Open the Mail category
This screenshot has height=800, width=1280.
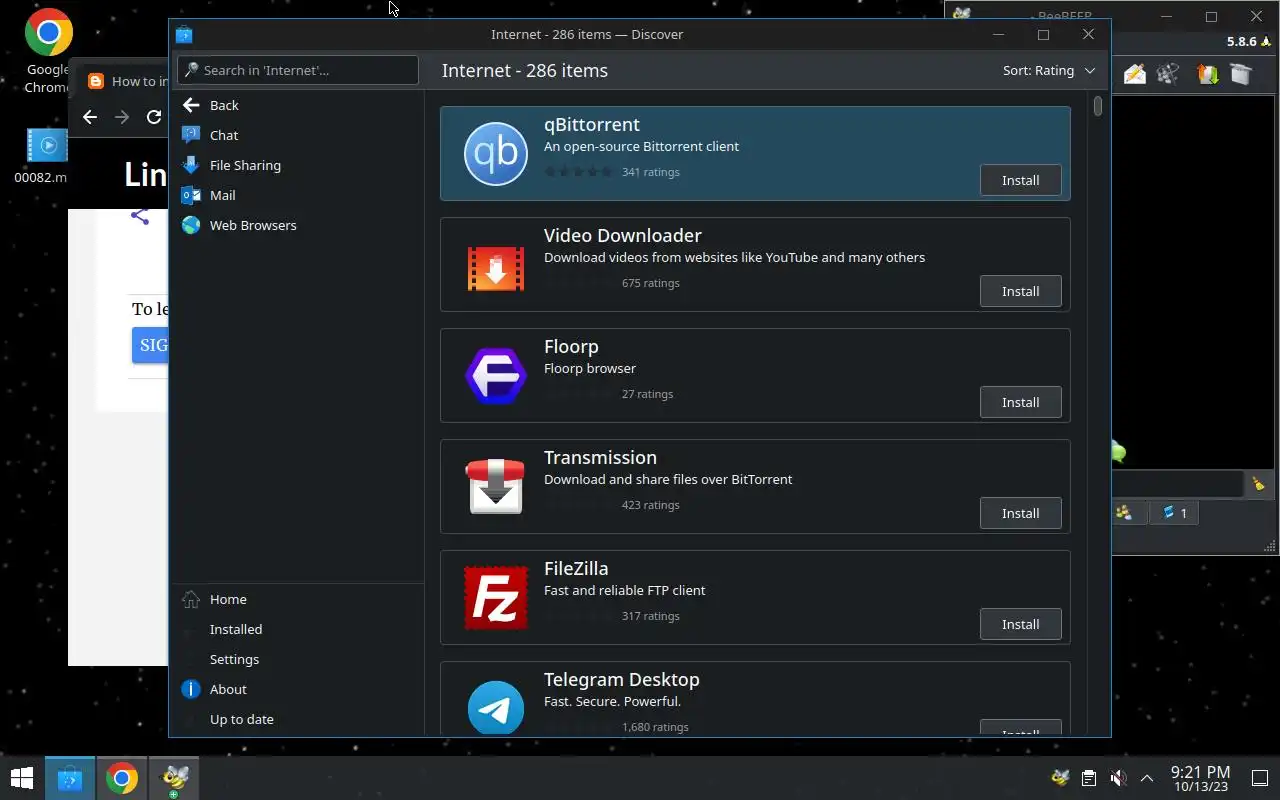coord(298,195)
